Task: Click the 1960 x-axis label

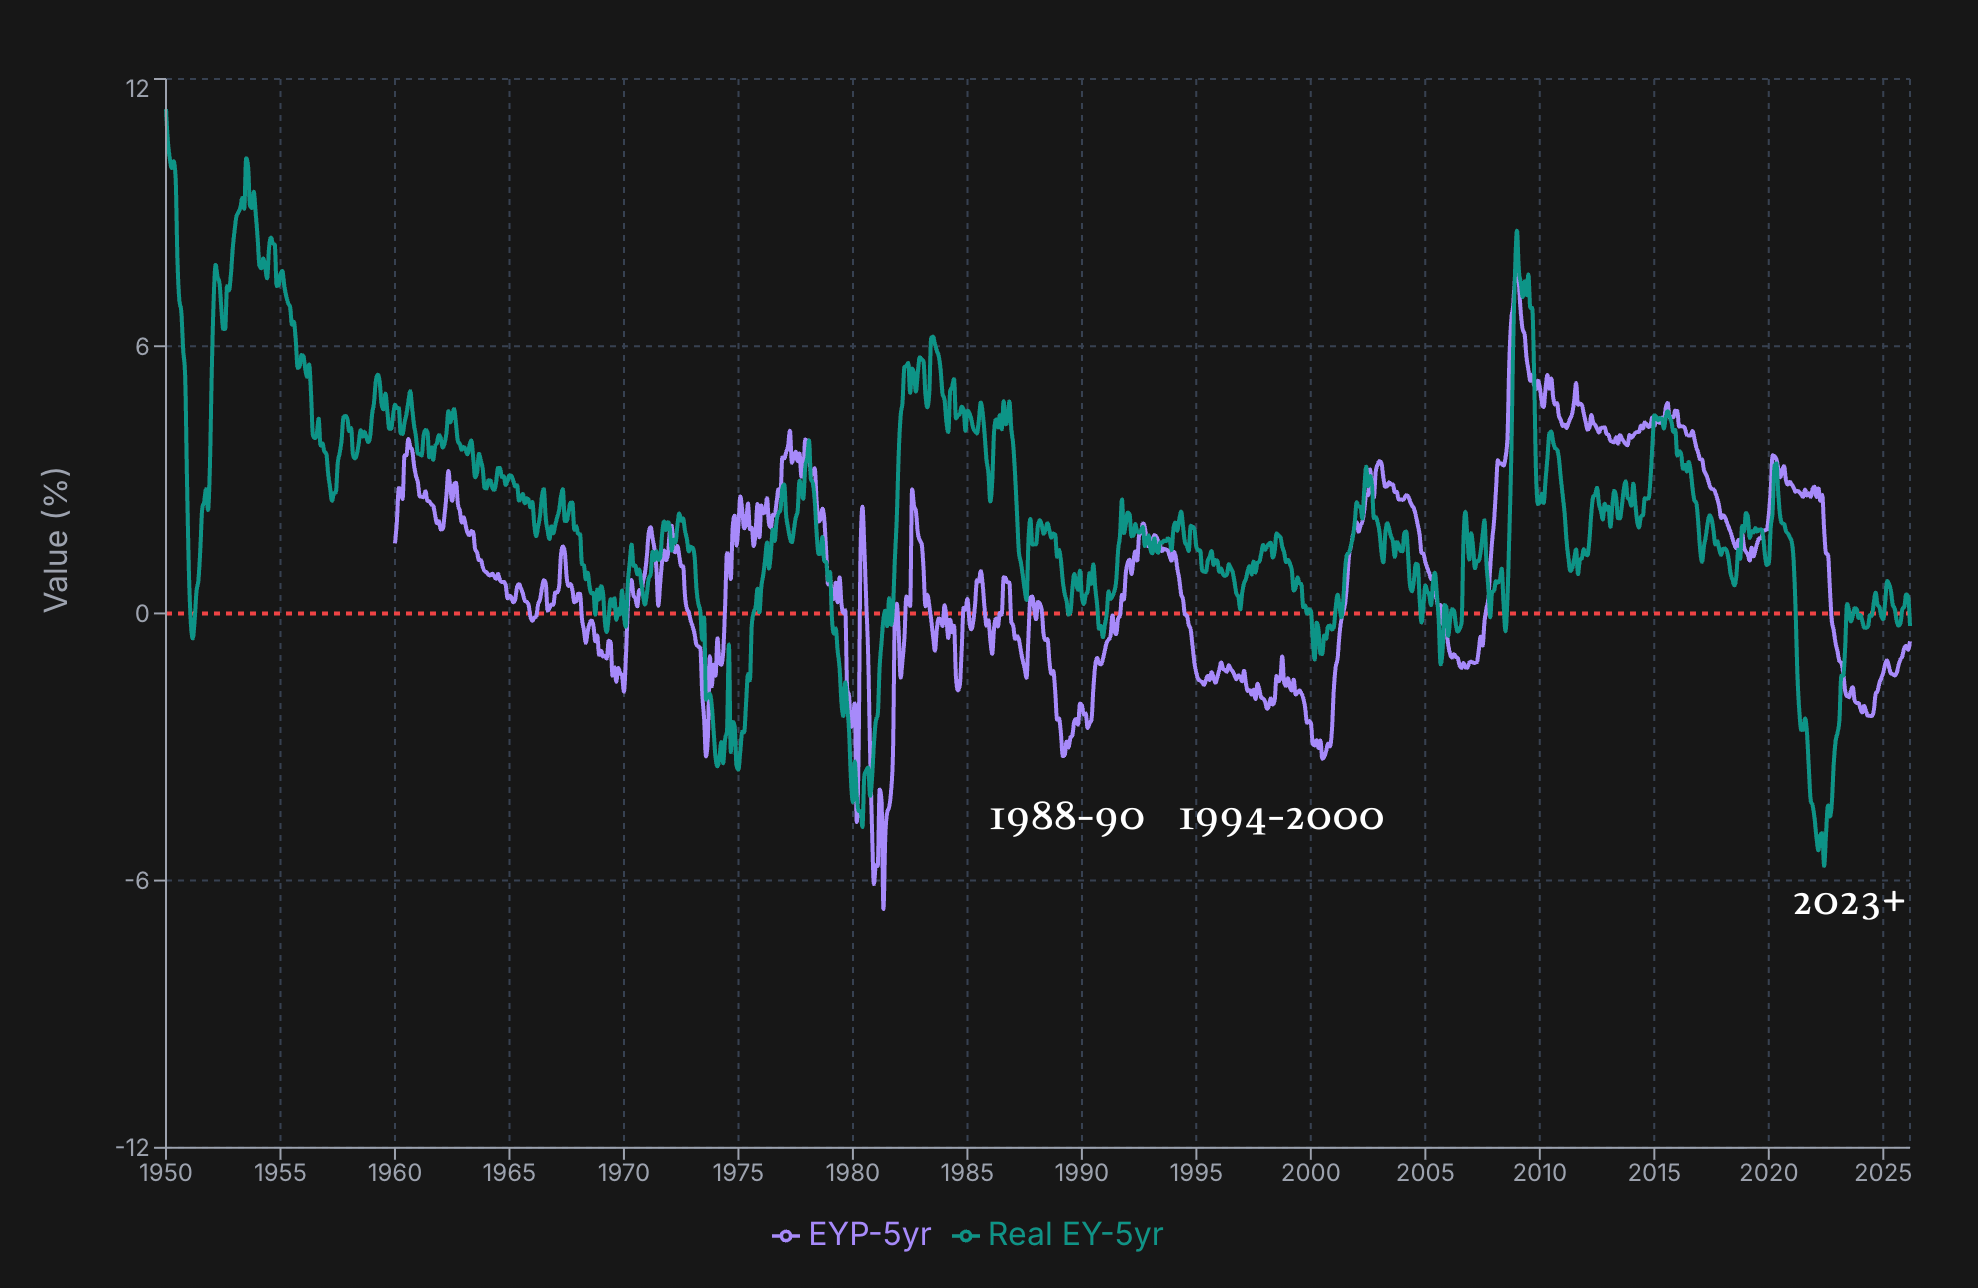Action: point(395,1173)
